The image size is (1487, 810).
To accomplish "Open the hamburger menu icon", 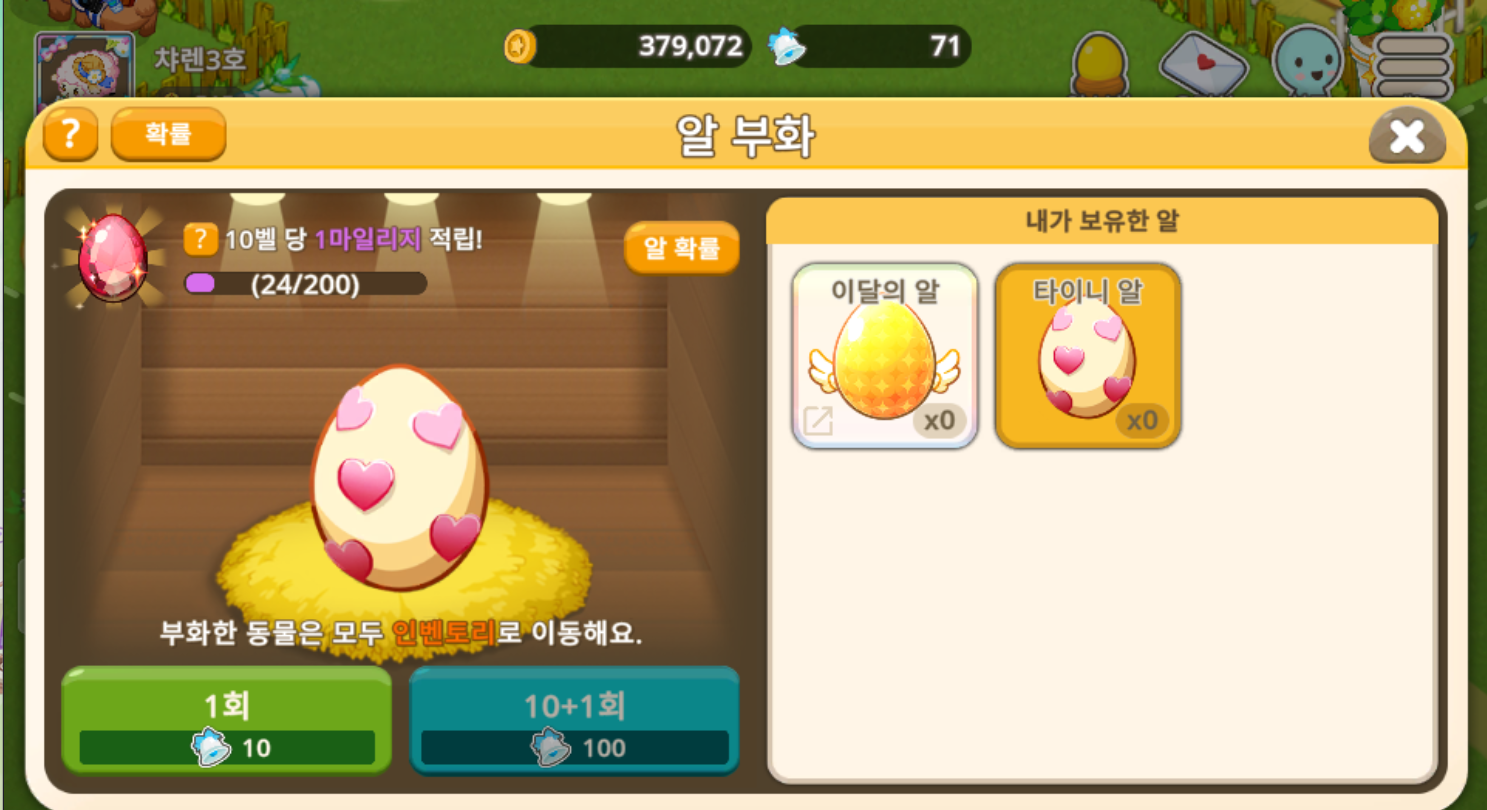I will [x=1412, y=65].
